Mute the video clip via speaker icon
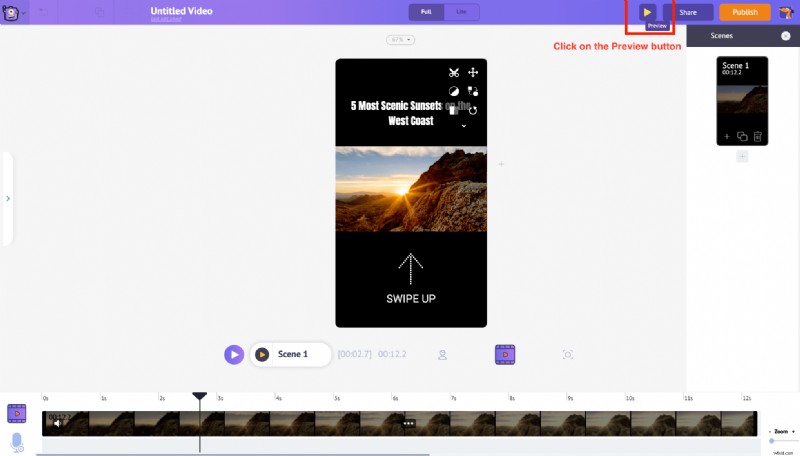The image size is (800, 456). [57, 424]
